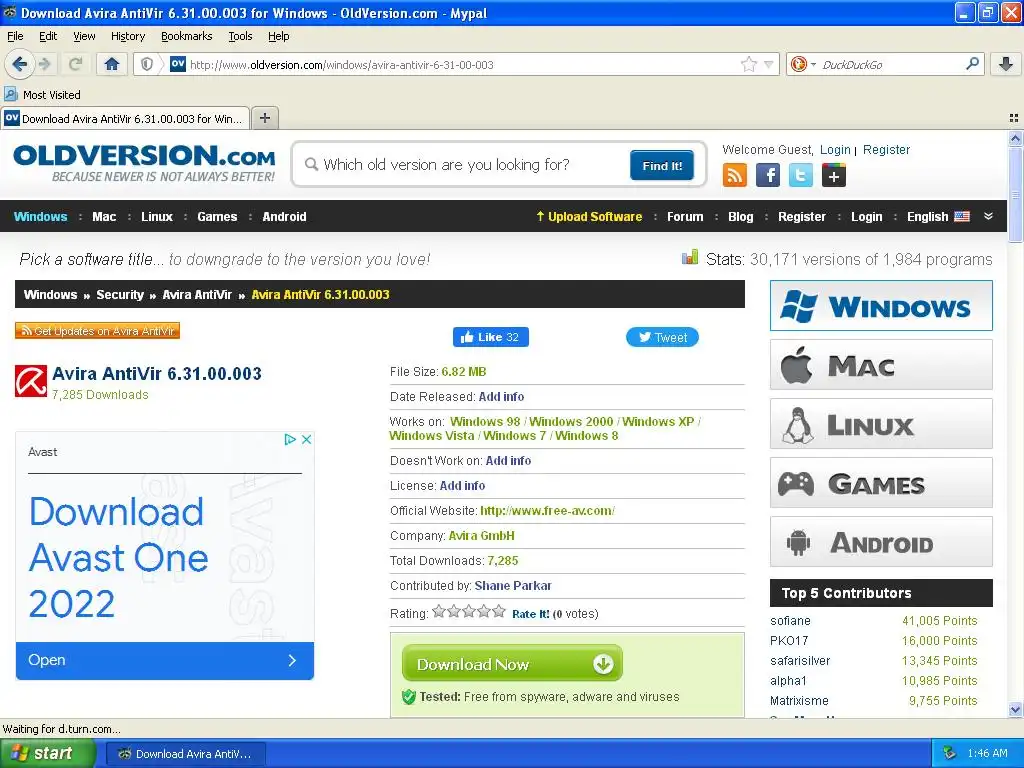Click the Security breadcrumb
Image resolution: width=1024 pixels, height=768 pixels.
coord(120,295)
